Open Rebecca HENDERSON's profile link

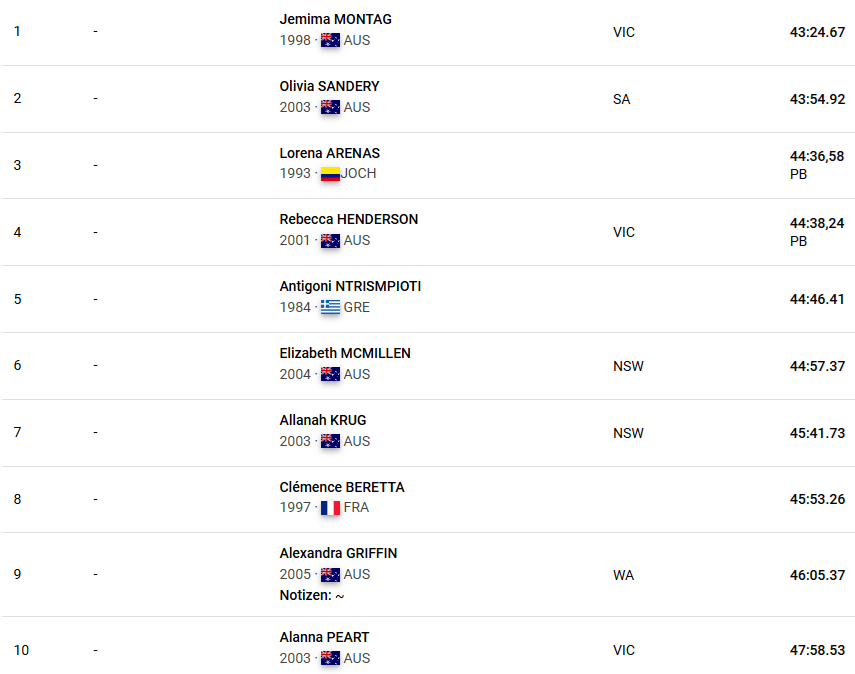348,219
